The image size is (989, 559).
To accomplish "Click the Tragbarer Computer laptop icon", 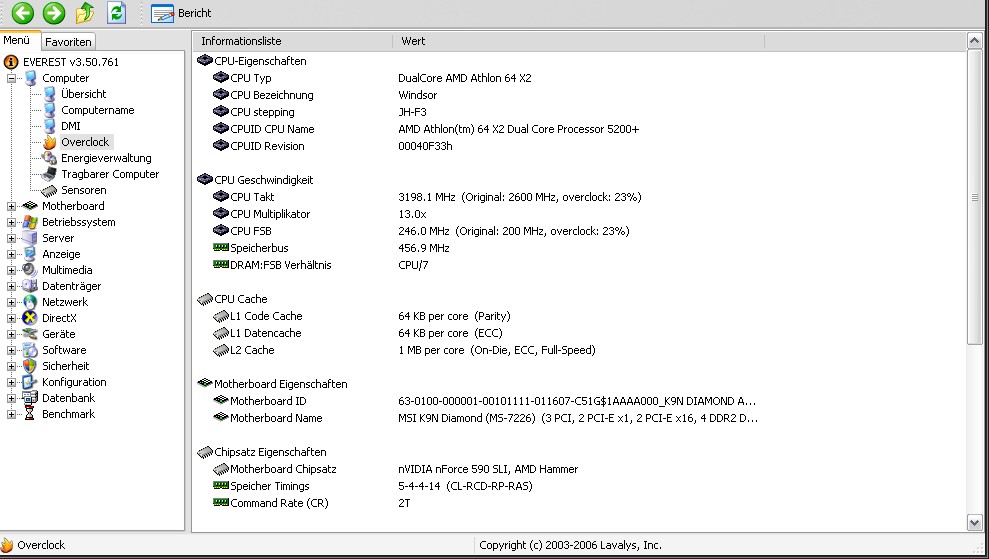I will tap(49, 174).
